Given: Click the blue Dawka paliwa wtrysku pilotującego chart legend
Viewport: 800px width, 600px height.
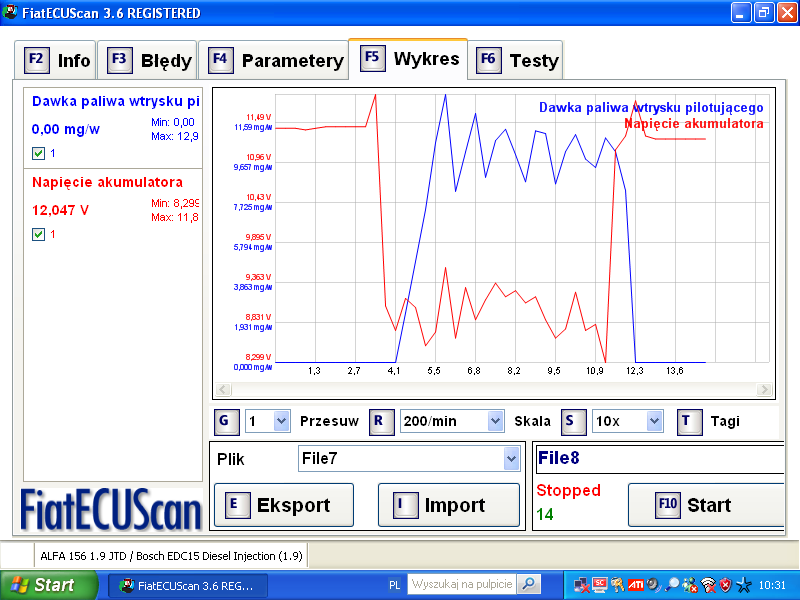Looking at the screenshot, I should (651, 108).
